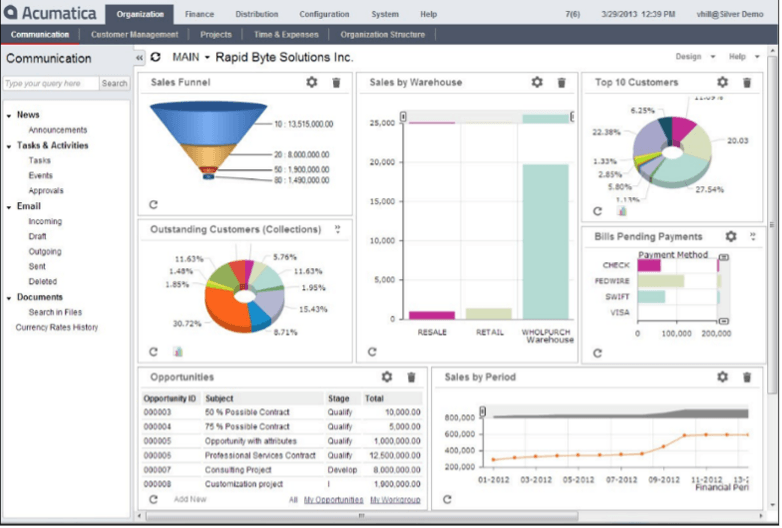Open Sales Funnel widget settings gear
The width and height of the screenshot is (782, 528).
pos(312,82)
